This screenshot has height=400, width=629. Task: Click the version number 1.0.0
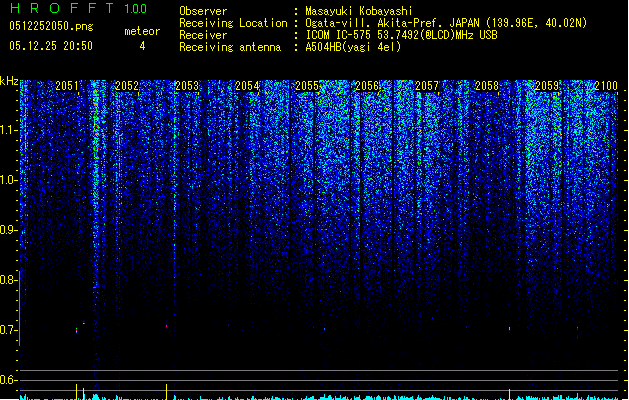click(x=136, y=8)
